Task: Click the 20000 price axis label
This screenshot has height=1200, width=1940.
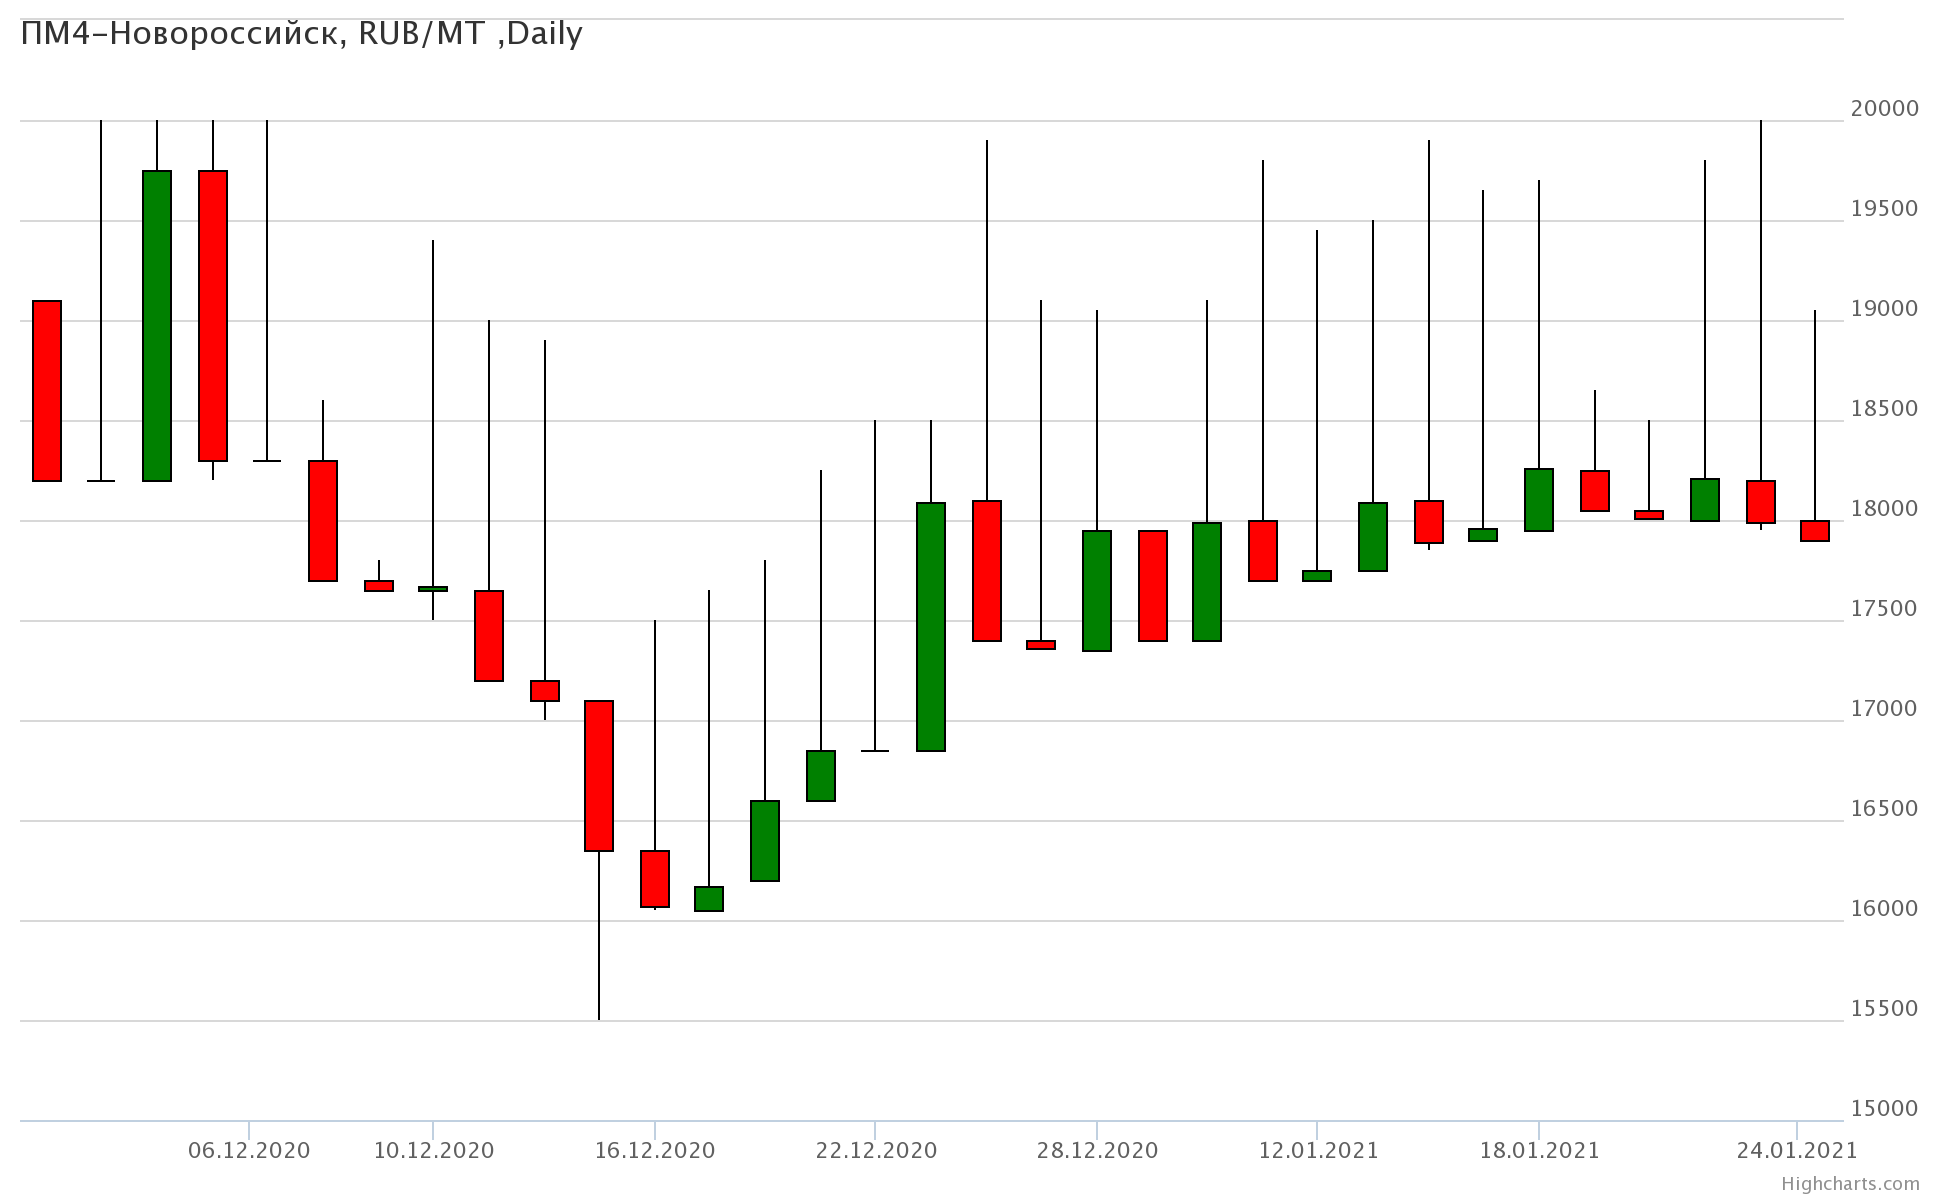Action: (x=1884, y=109)
